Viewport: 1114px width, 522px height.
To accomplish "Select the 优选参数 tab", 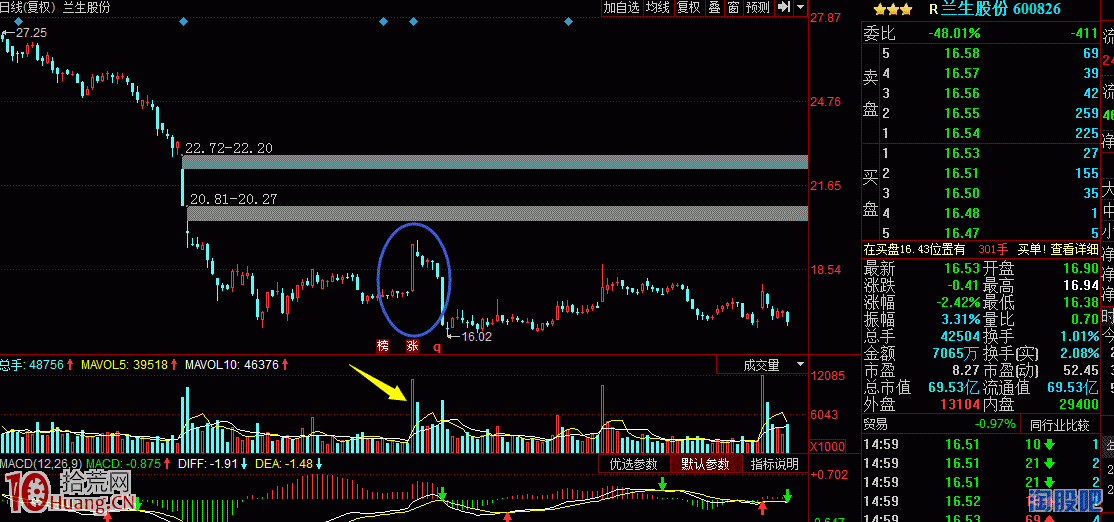I will (634, 464).
